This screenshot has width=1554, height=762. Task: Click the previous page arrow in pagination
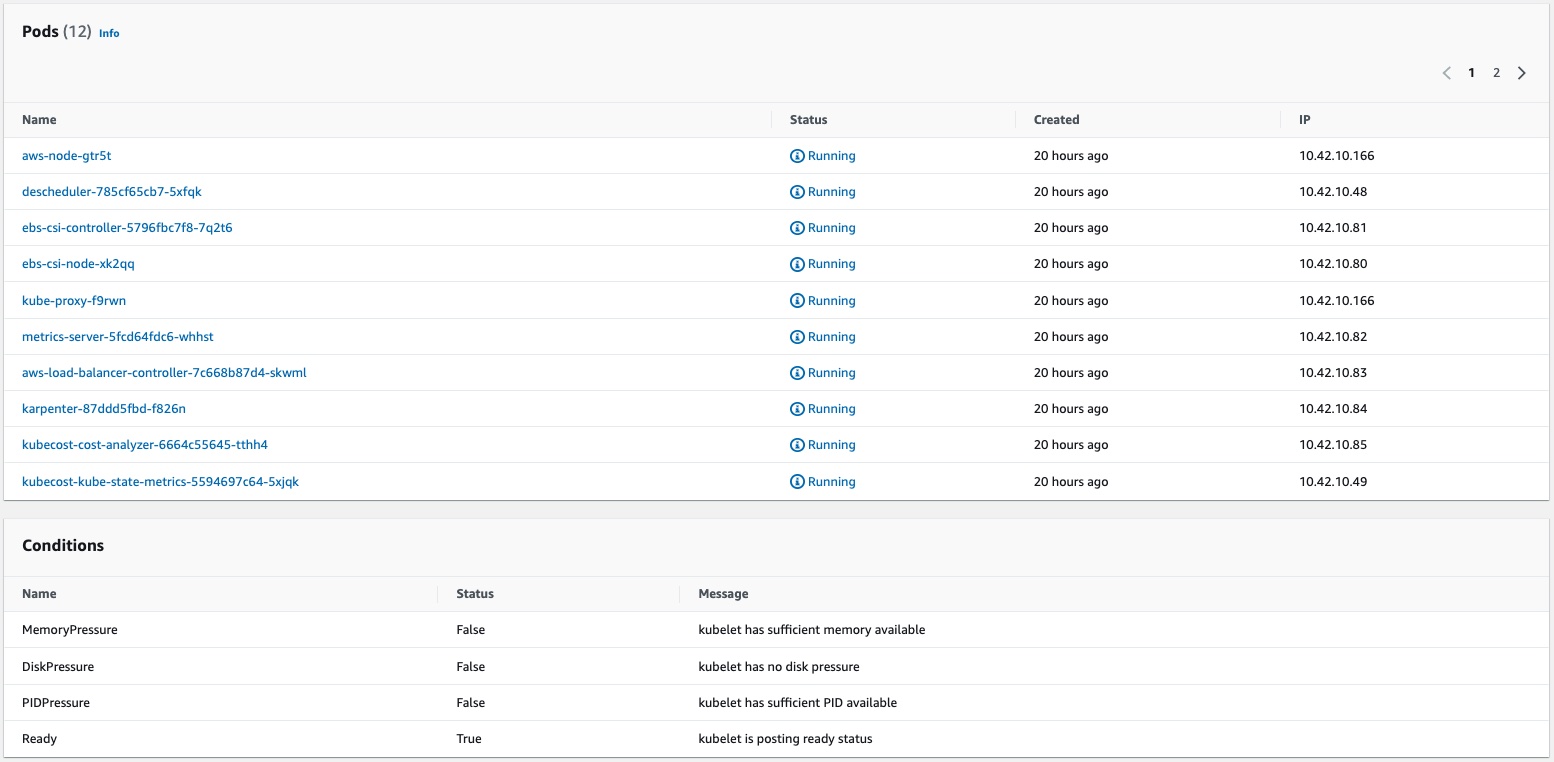1446,73
